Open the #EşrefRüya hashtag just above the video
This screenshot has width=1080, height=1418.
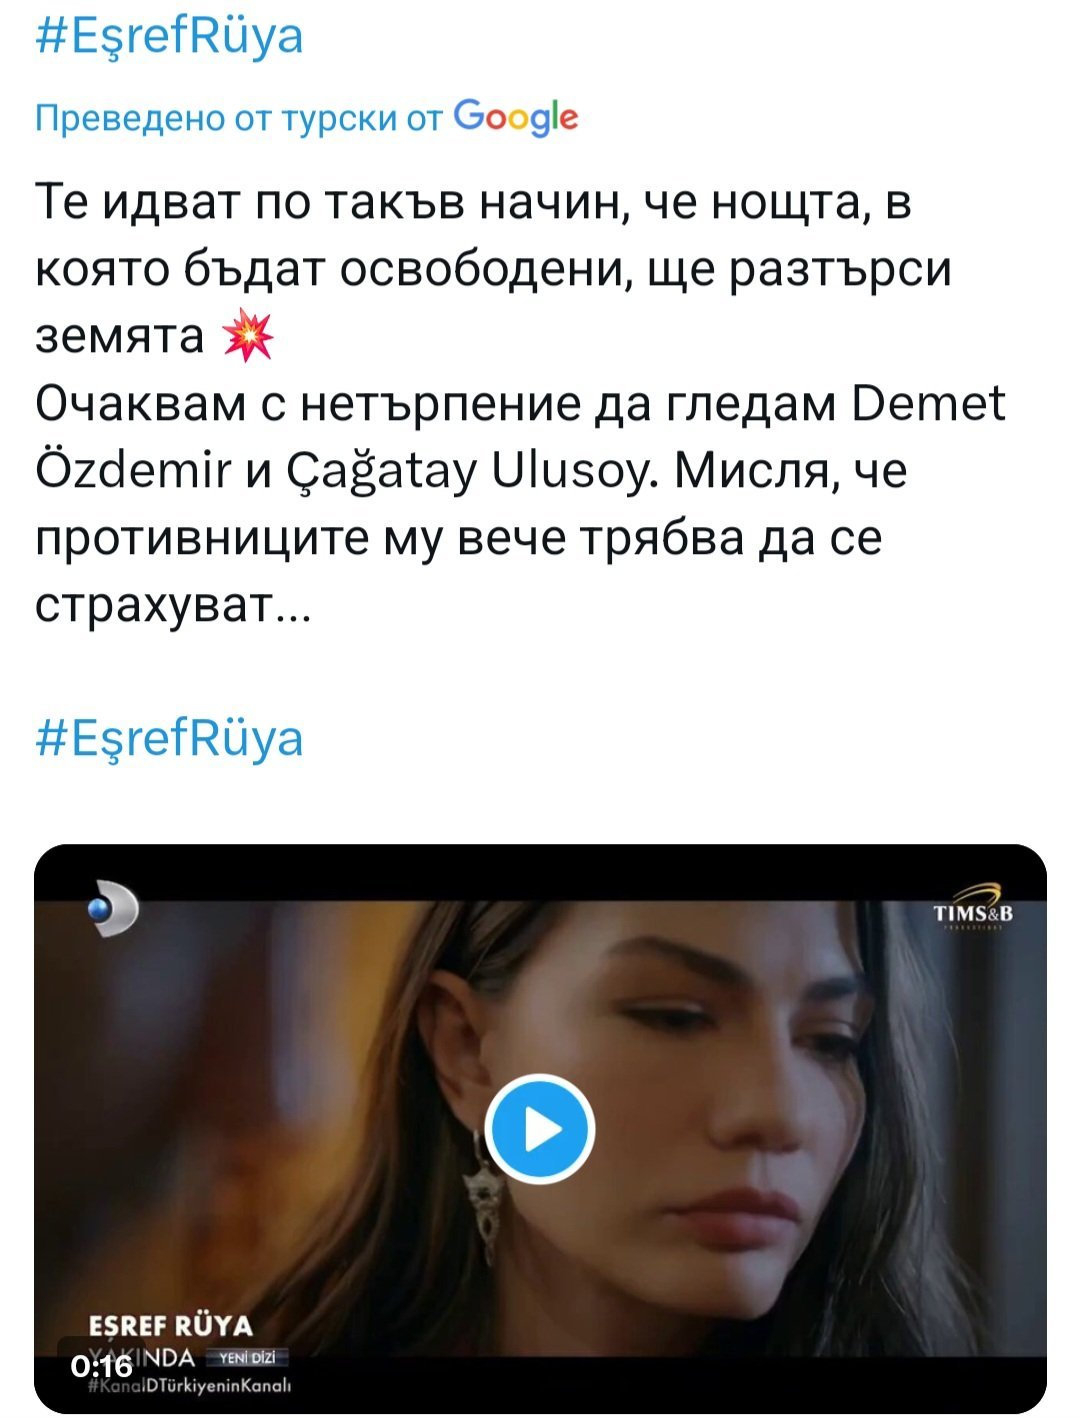[x=169, y=740]
